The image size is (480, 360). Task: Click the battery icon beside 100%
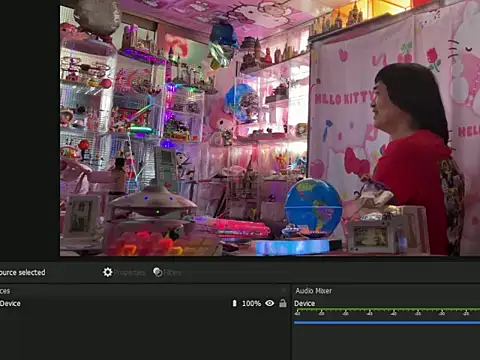(x=234, y=303)
